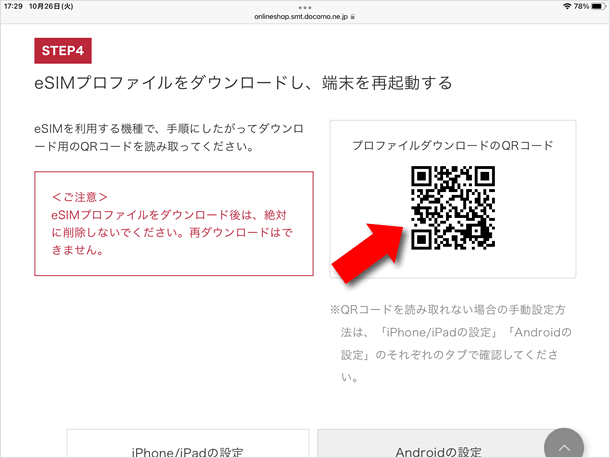Screen dimensions: 610x458
Task: Tap the ＜ご注意＞ warning title
Action: pyautogui.click(x=79, y=197)
